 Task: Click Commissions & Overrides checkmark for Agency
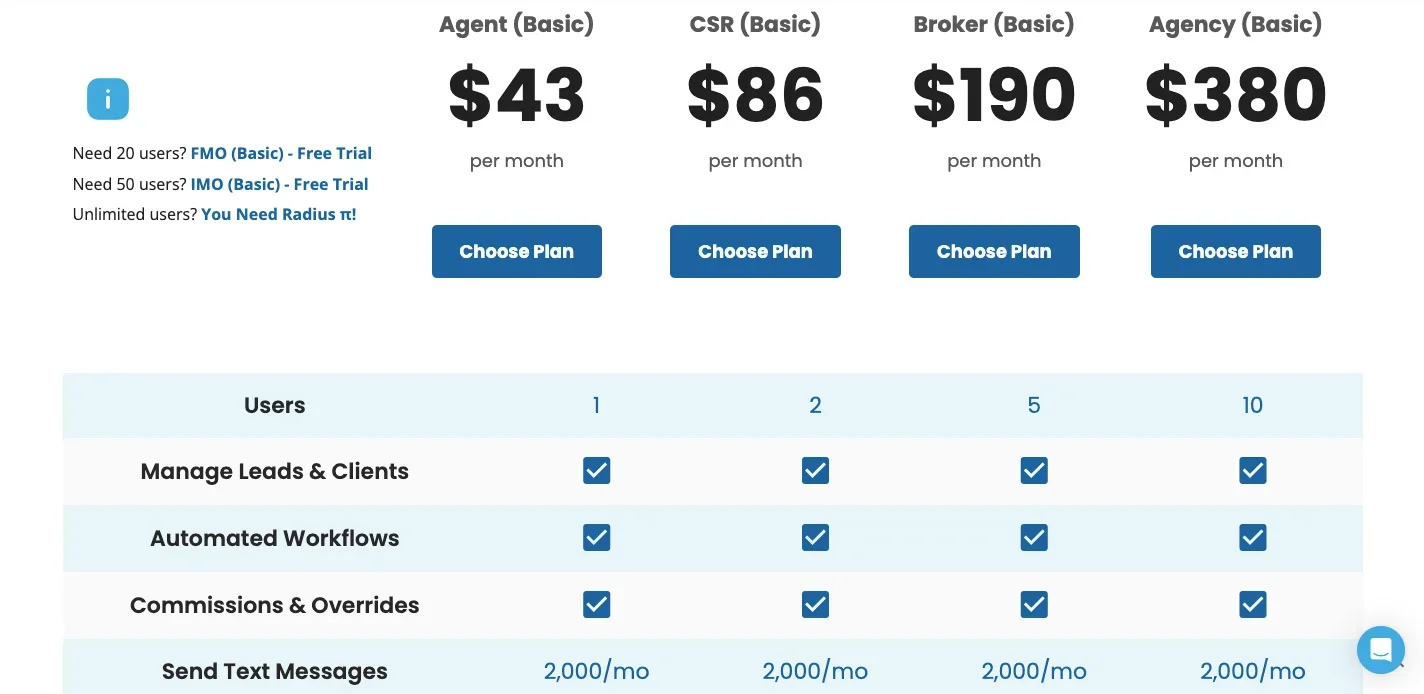(x=1252, y=605)
